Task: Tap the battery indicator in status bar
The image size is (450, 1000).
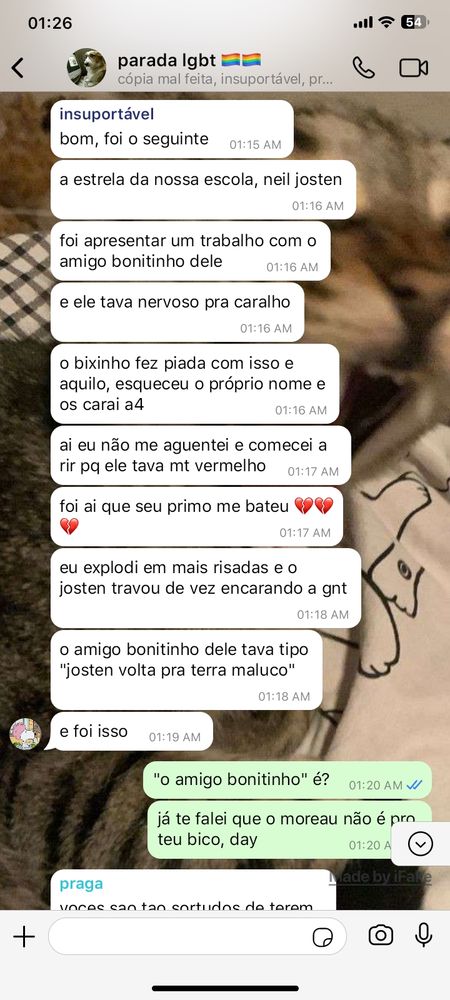Action: (414, 22)
